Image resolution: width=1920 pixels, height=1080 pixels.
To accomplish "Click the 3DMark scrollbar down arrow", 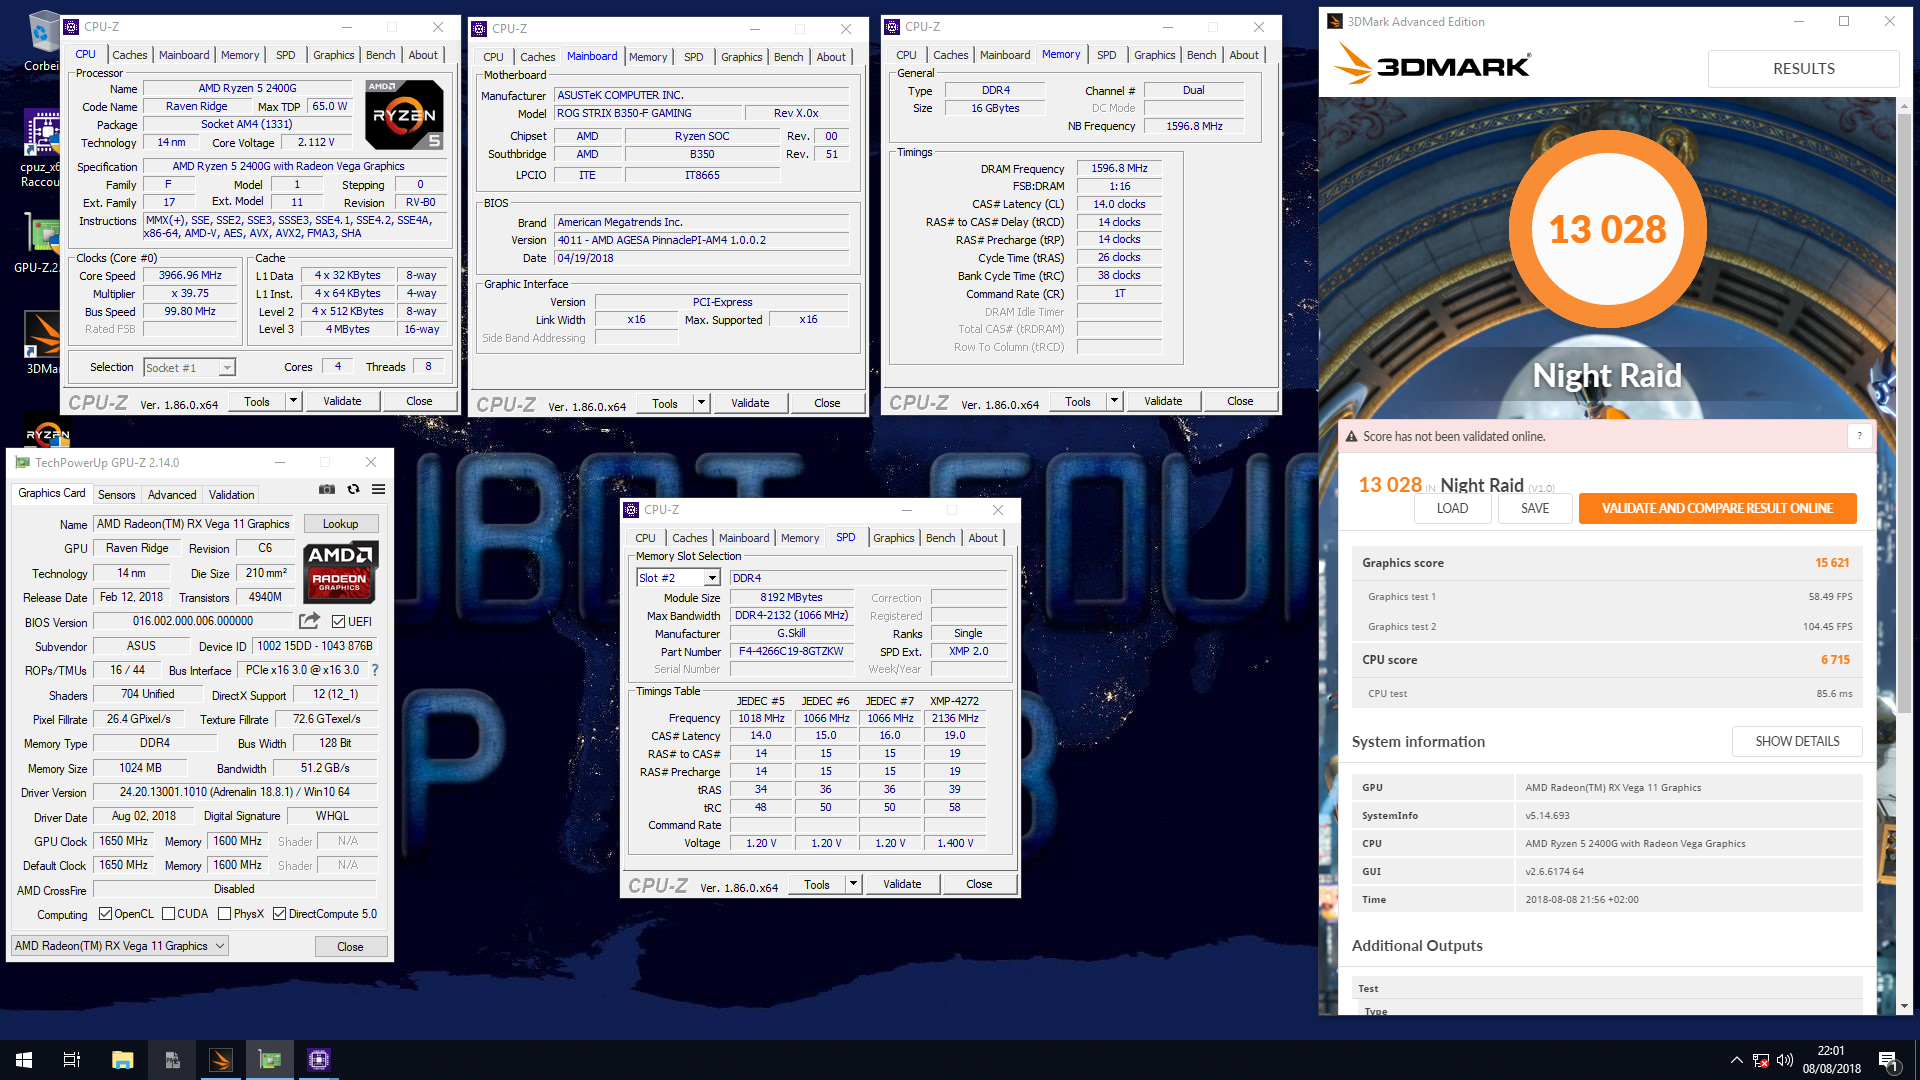I will point(1904,1006).
